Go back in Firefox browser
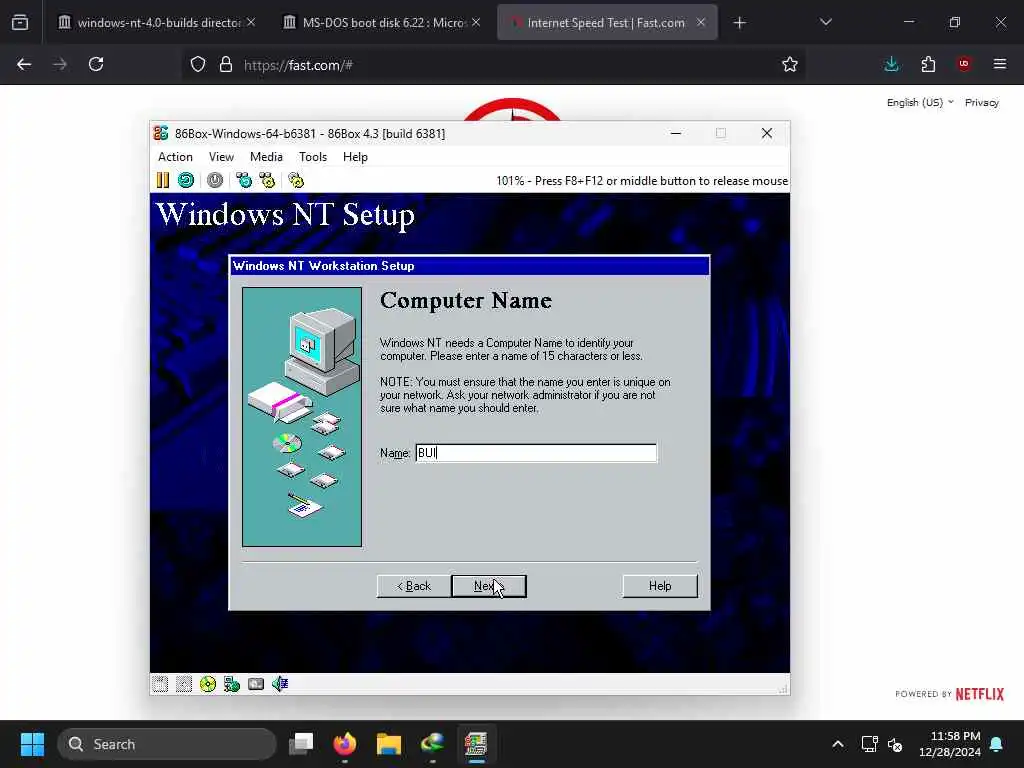The width and height of the screenshot is (1024, 768). 24,64
